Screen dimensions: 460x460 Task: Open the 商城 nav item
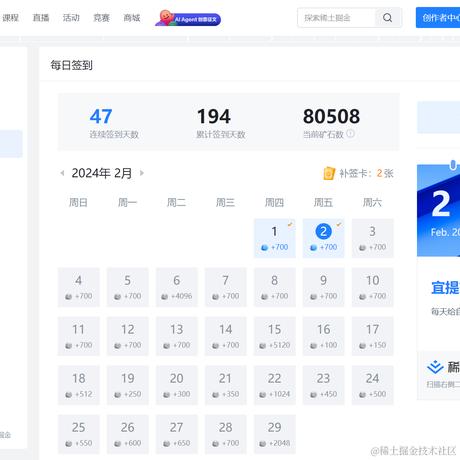pyautogui.click(x=132, y=18)
